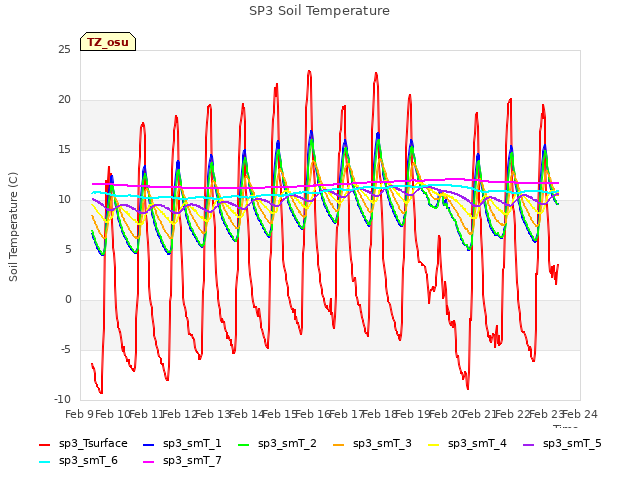Click the blue sp3_smT_1 legend swatch
Viewport: 640px width, 480px height.
click(149, 445)
